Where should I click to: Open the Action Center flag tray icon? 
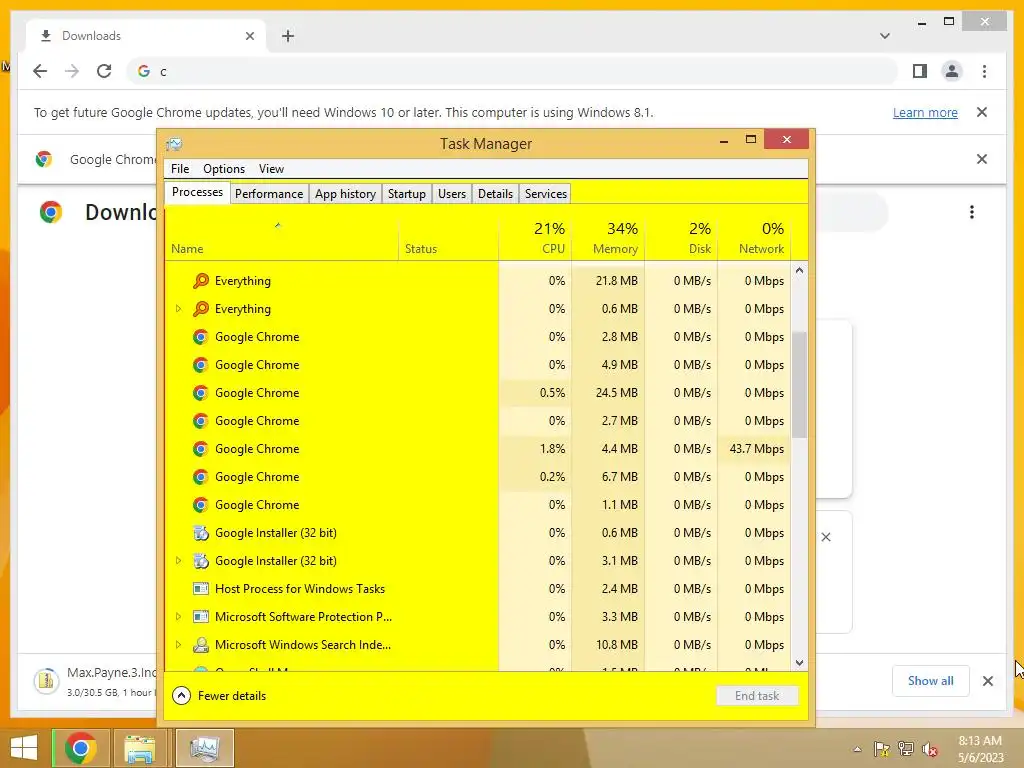[882, 749]
